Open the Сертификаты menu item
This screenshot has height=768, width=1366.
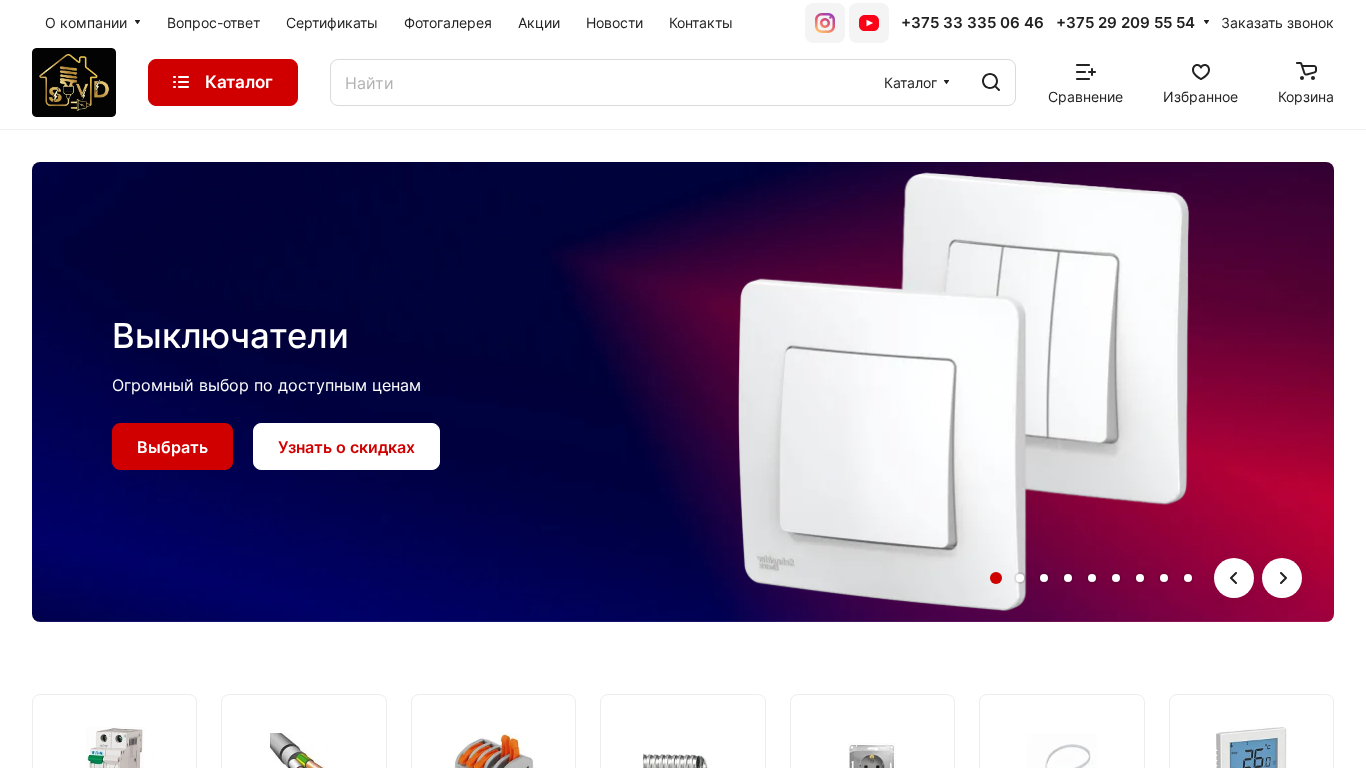point(332,23)
